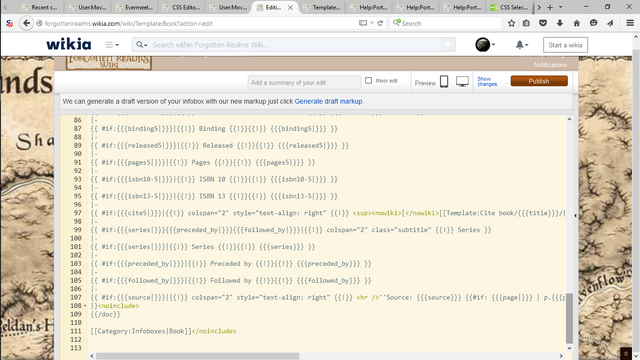Click the Publish button
The height and width of the screenshot is (360, 640).
(539, 81)
